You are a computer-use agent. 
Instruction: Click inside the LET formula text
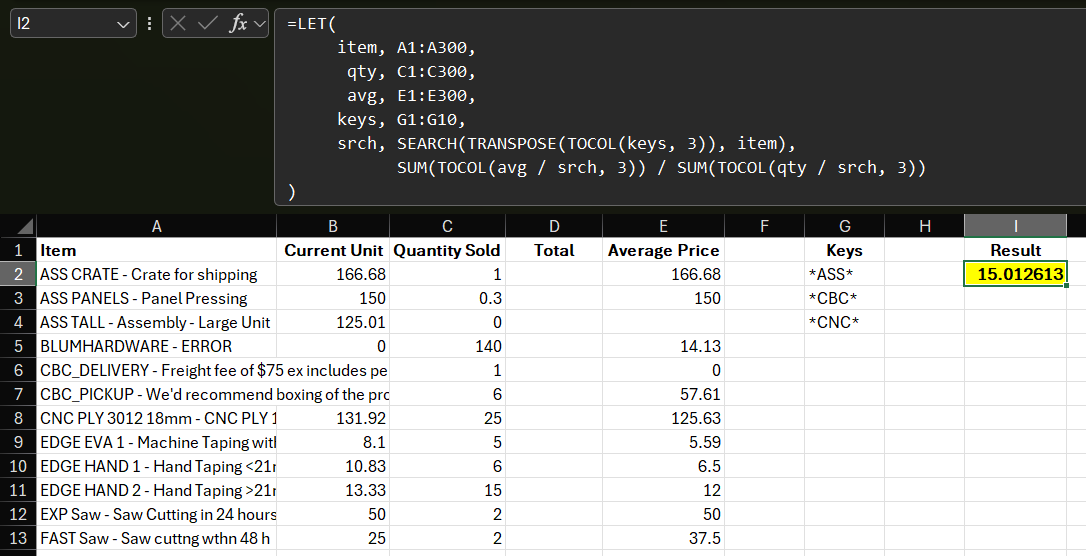coord(606,107)
